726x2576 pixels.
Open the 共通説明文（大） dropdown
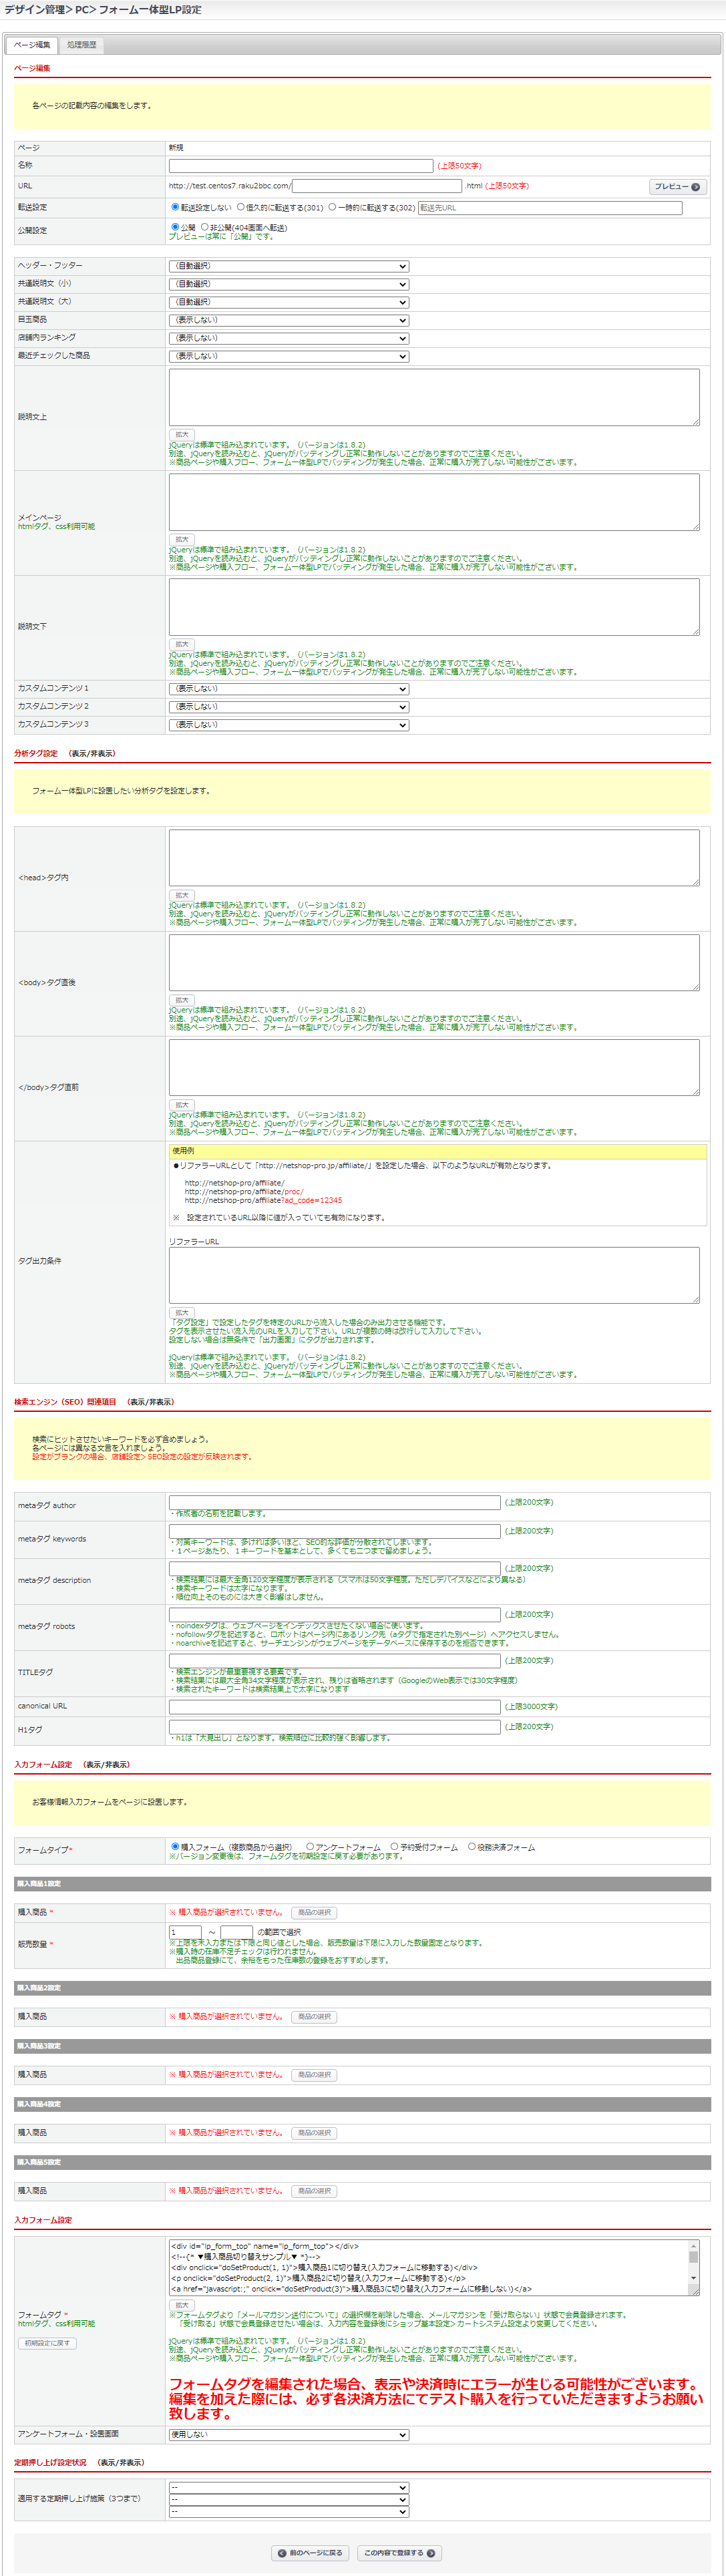coord(289,302)
